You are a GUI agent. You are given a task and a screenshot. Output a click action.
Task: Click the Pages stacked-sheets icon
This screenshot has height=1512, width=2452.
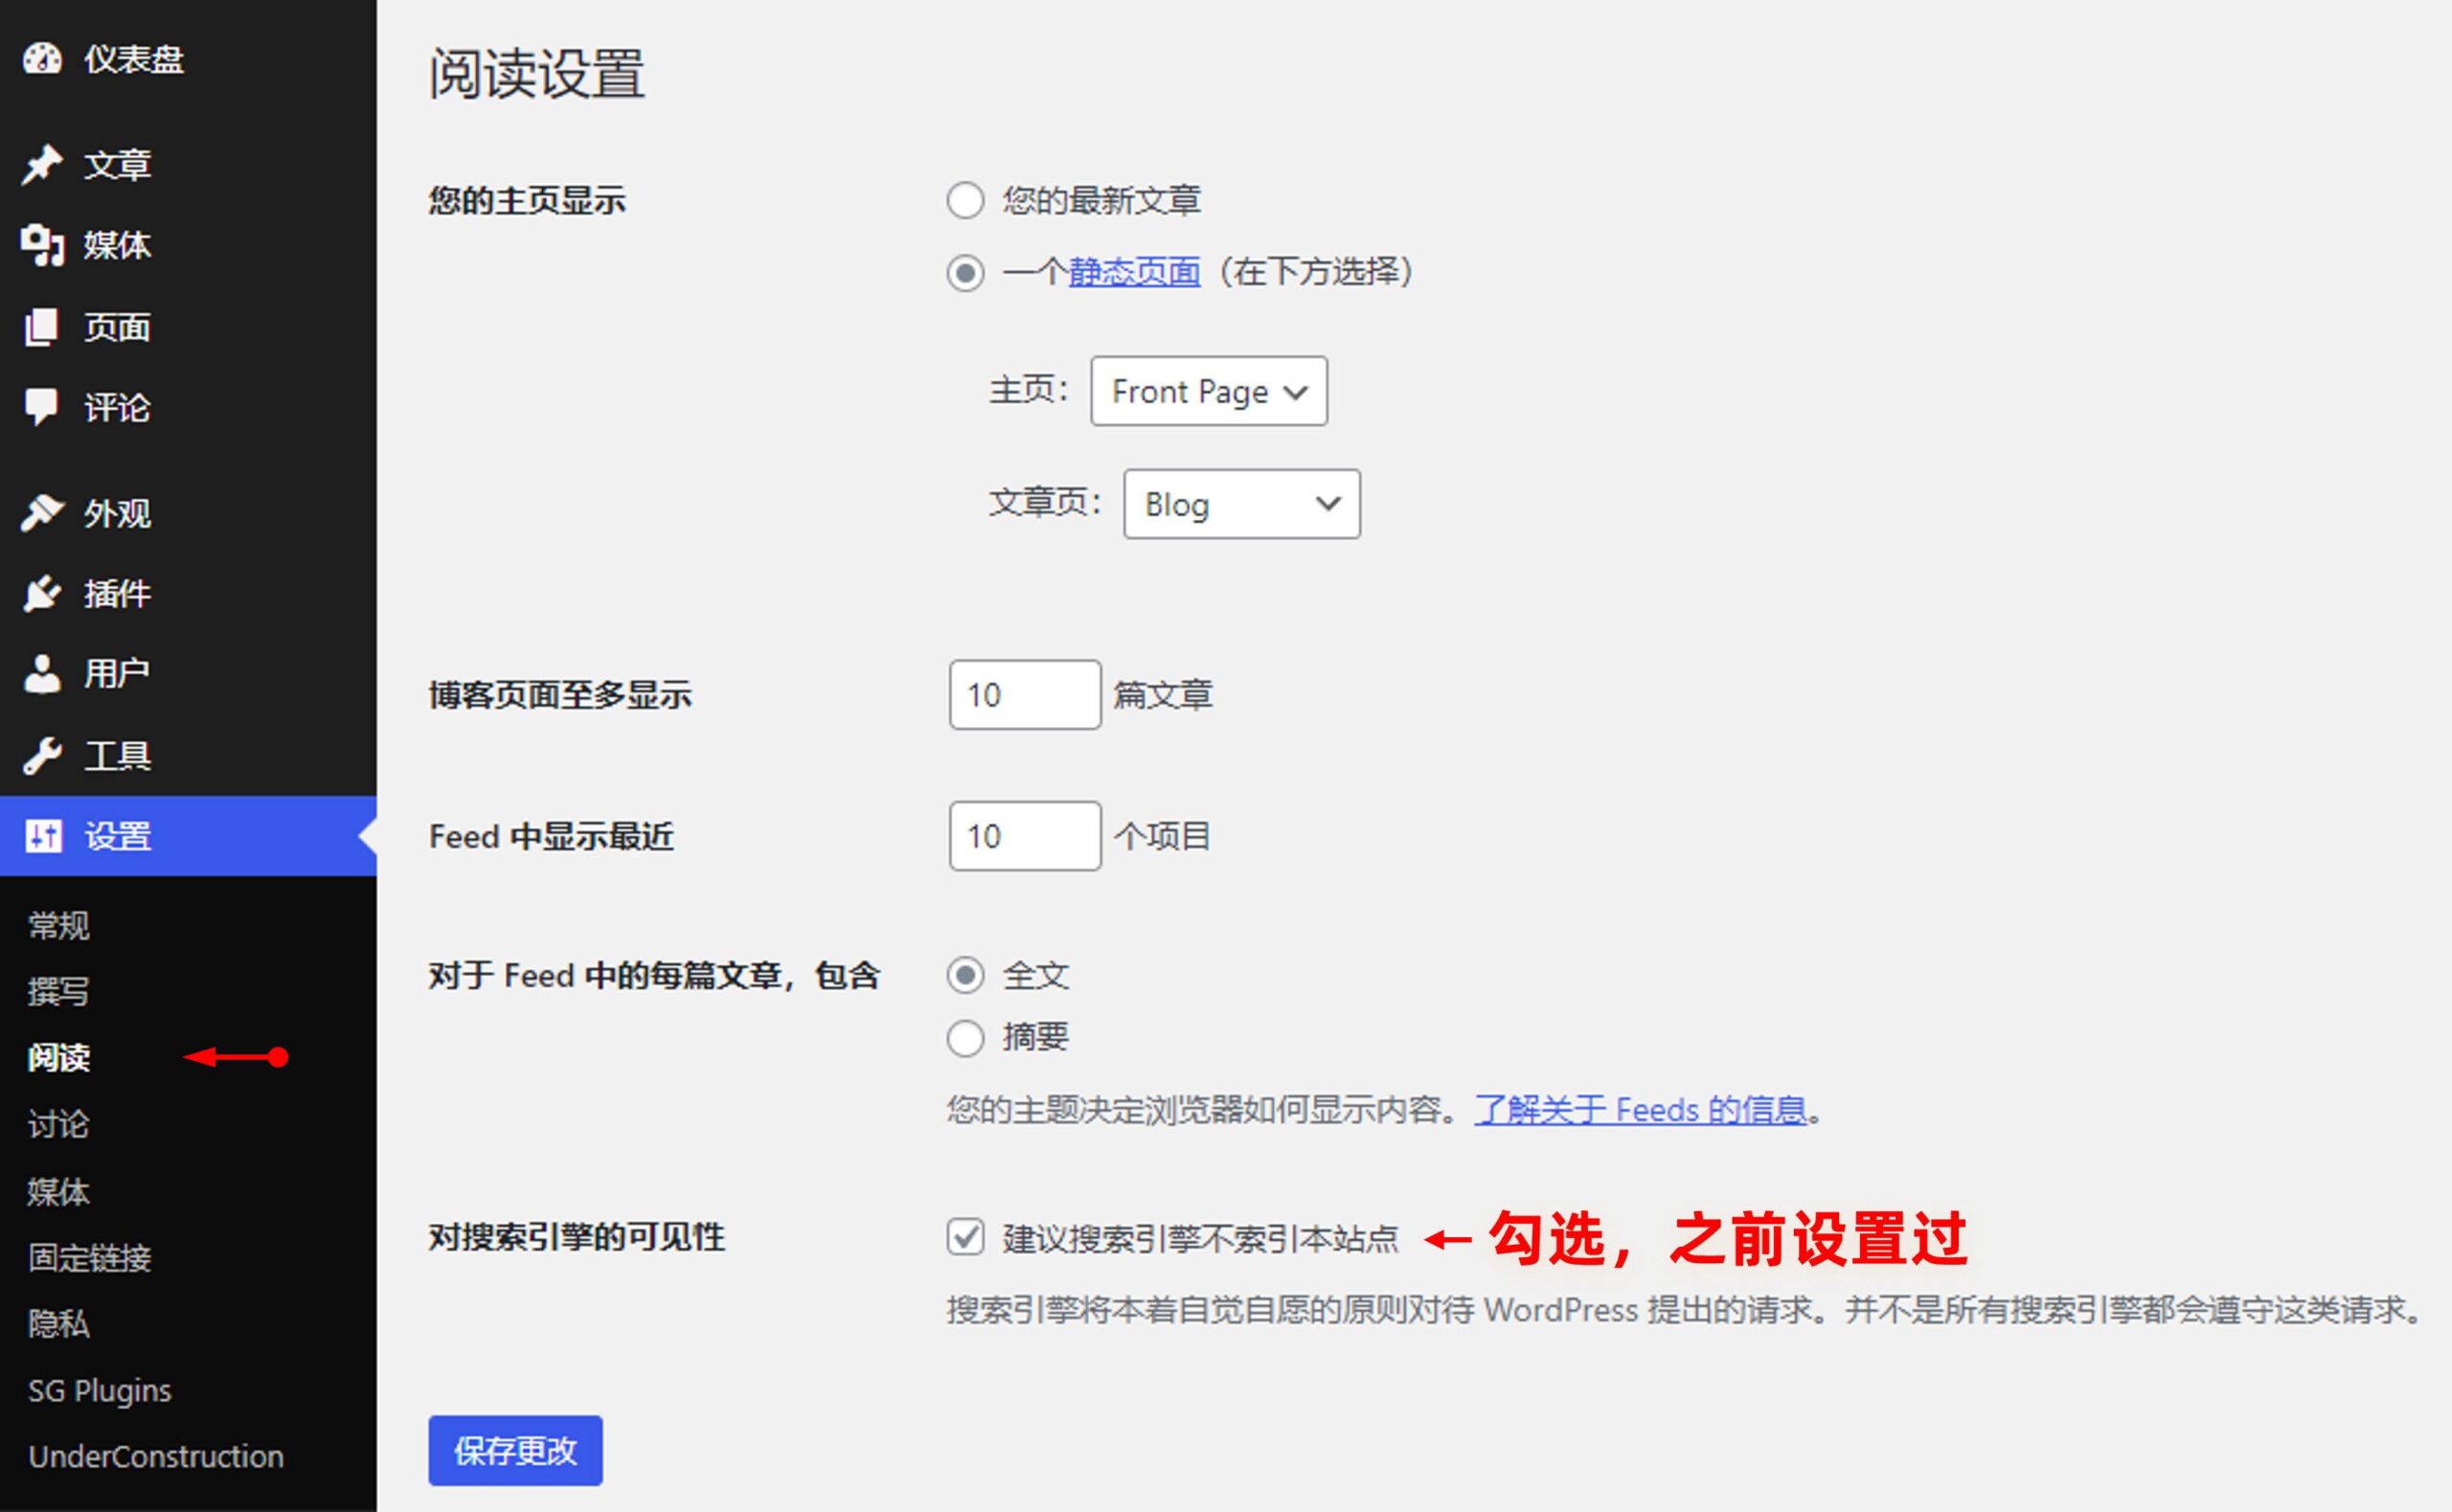click(42, 327)
